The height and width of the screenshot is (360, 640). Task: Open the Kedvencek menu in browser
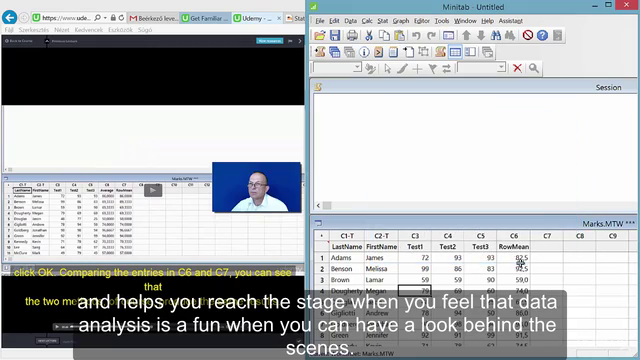point(89,30)
